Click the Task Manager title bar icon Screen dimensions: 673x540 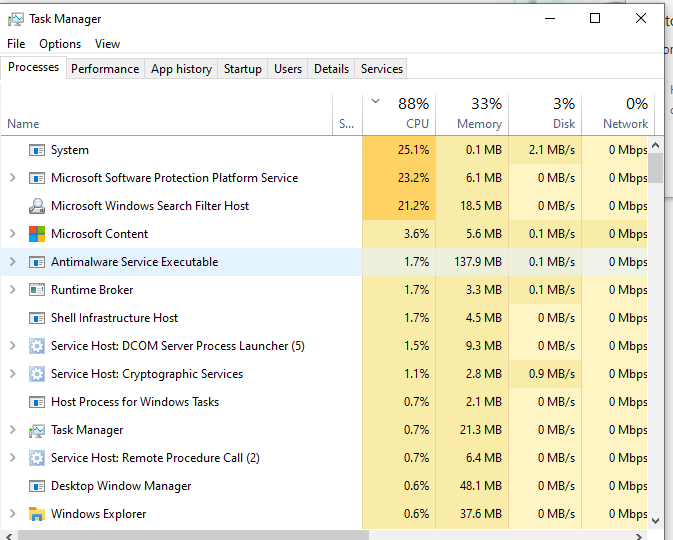(x=15, y=19)
